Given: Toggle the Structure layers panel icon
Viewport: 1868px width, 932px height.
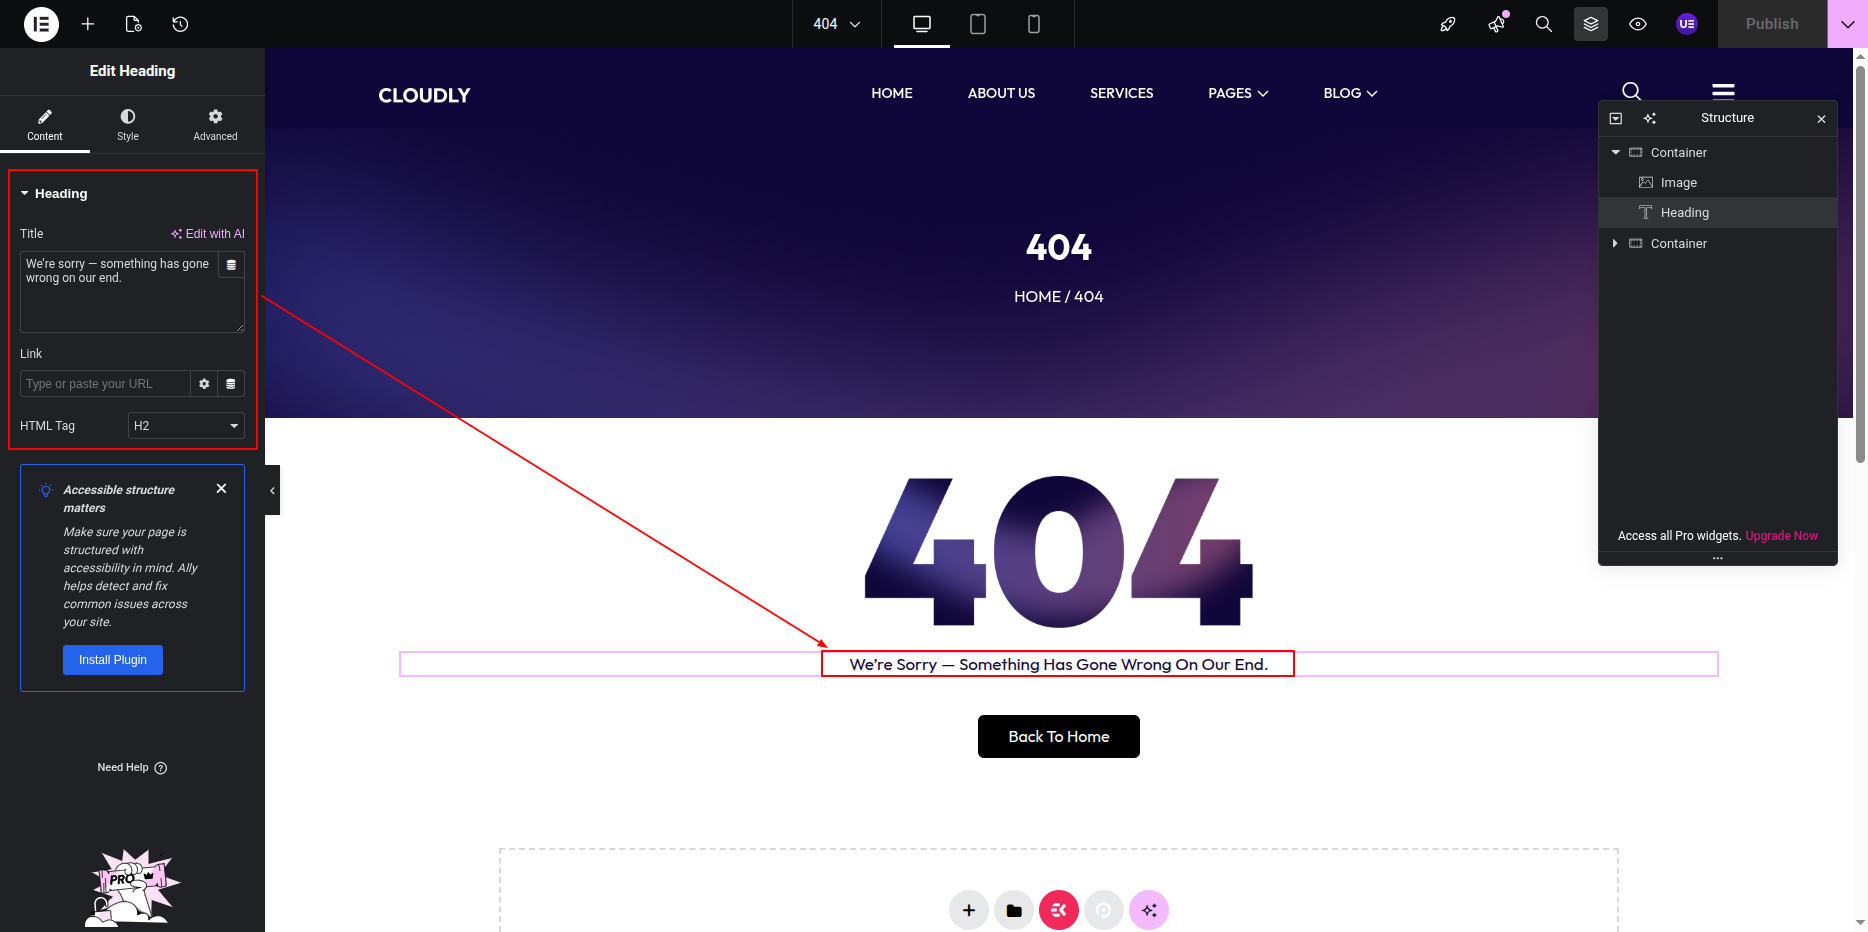Looking at the screenshot, I should point(1591,24).
